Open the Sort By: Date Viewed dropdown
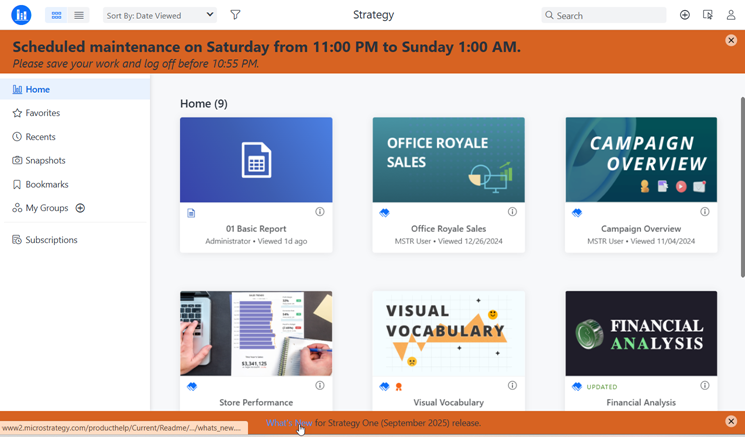 pos(160,15)
